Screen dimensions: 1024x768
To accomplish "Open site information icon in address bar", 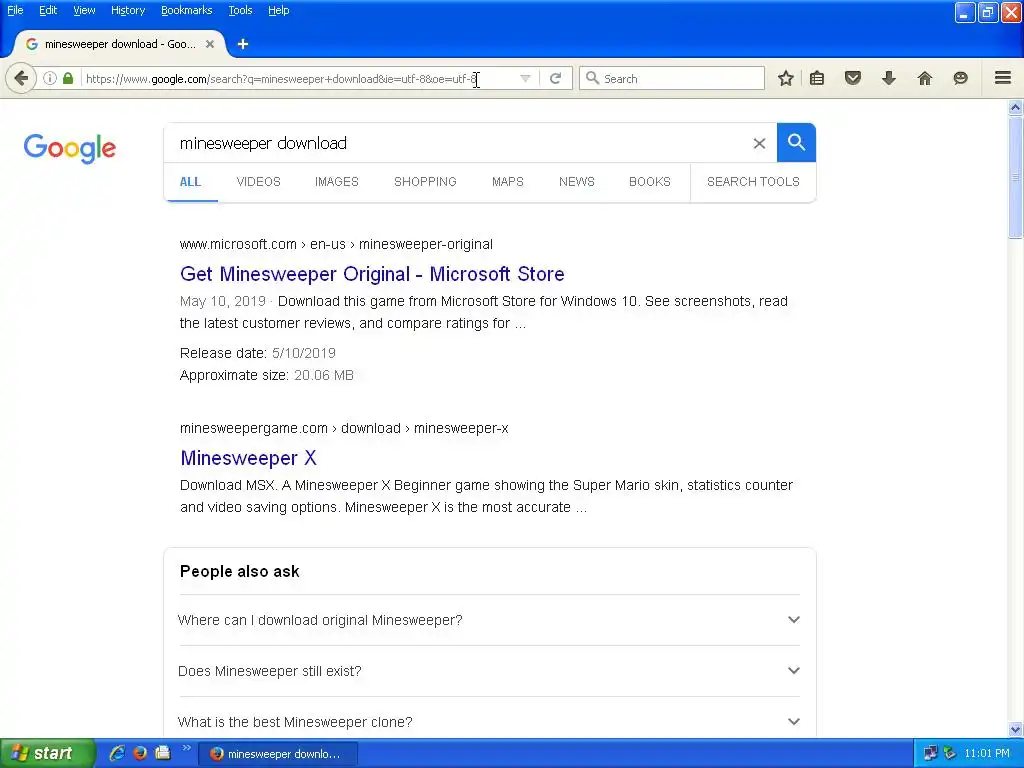I will click(50, 78).
